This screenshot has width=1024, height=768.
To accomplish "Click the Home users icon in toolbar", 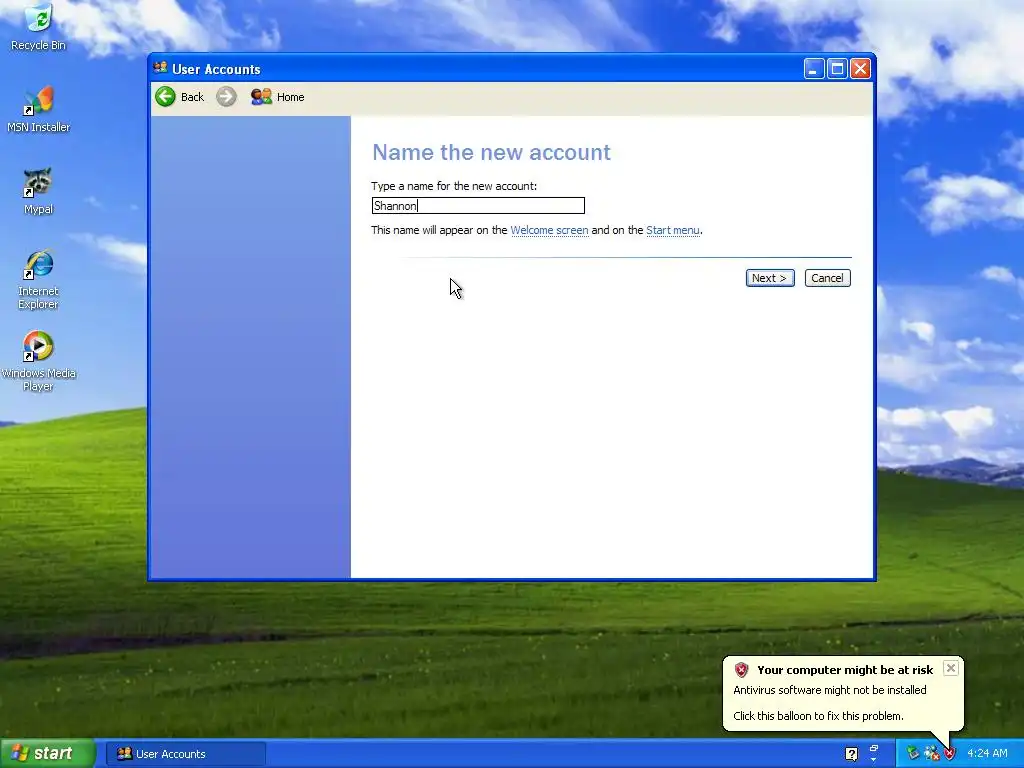I will 261,97.
